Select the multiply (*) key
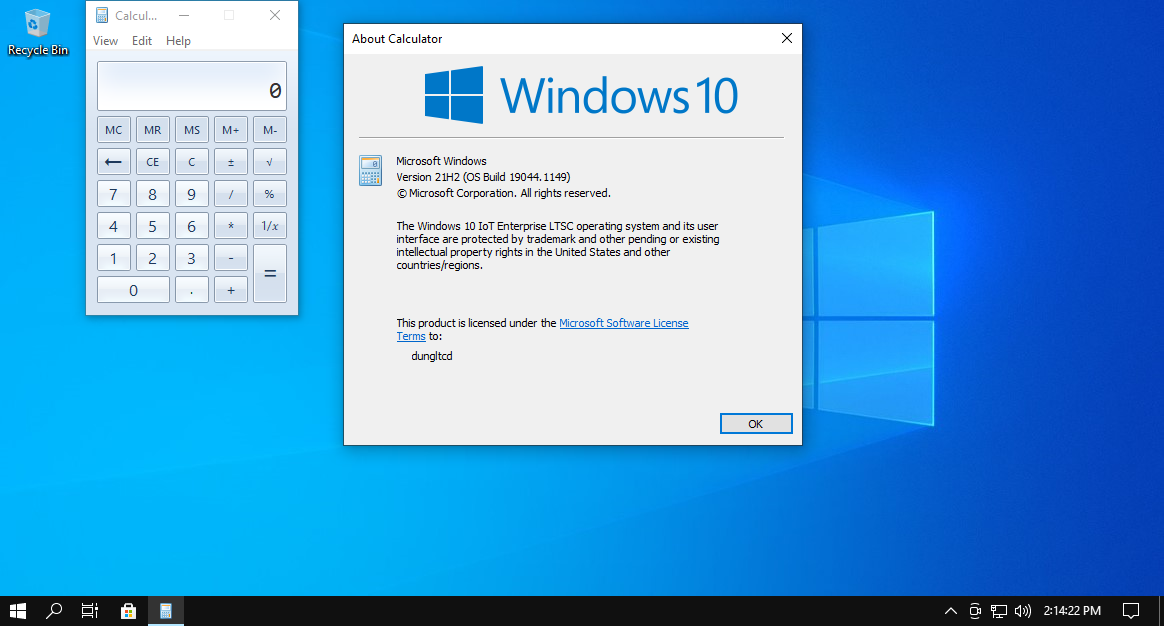1164x626 pixels. [231, 226]
